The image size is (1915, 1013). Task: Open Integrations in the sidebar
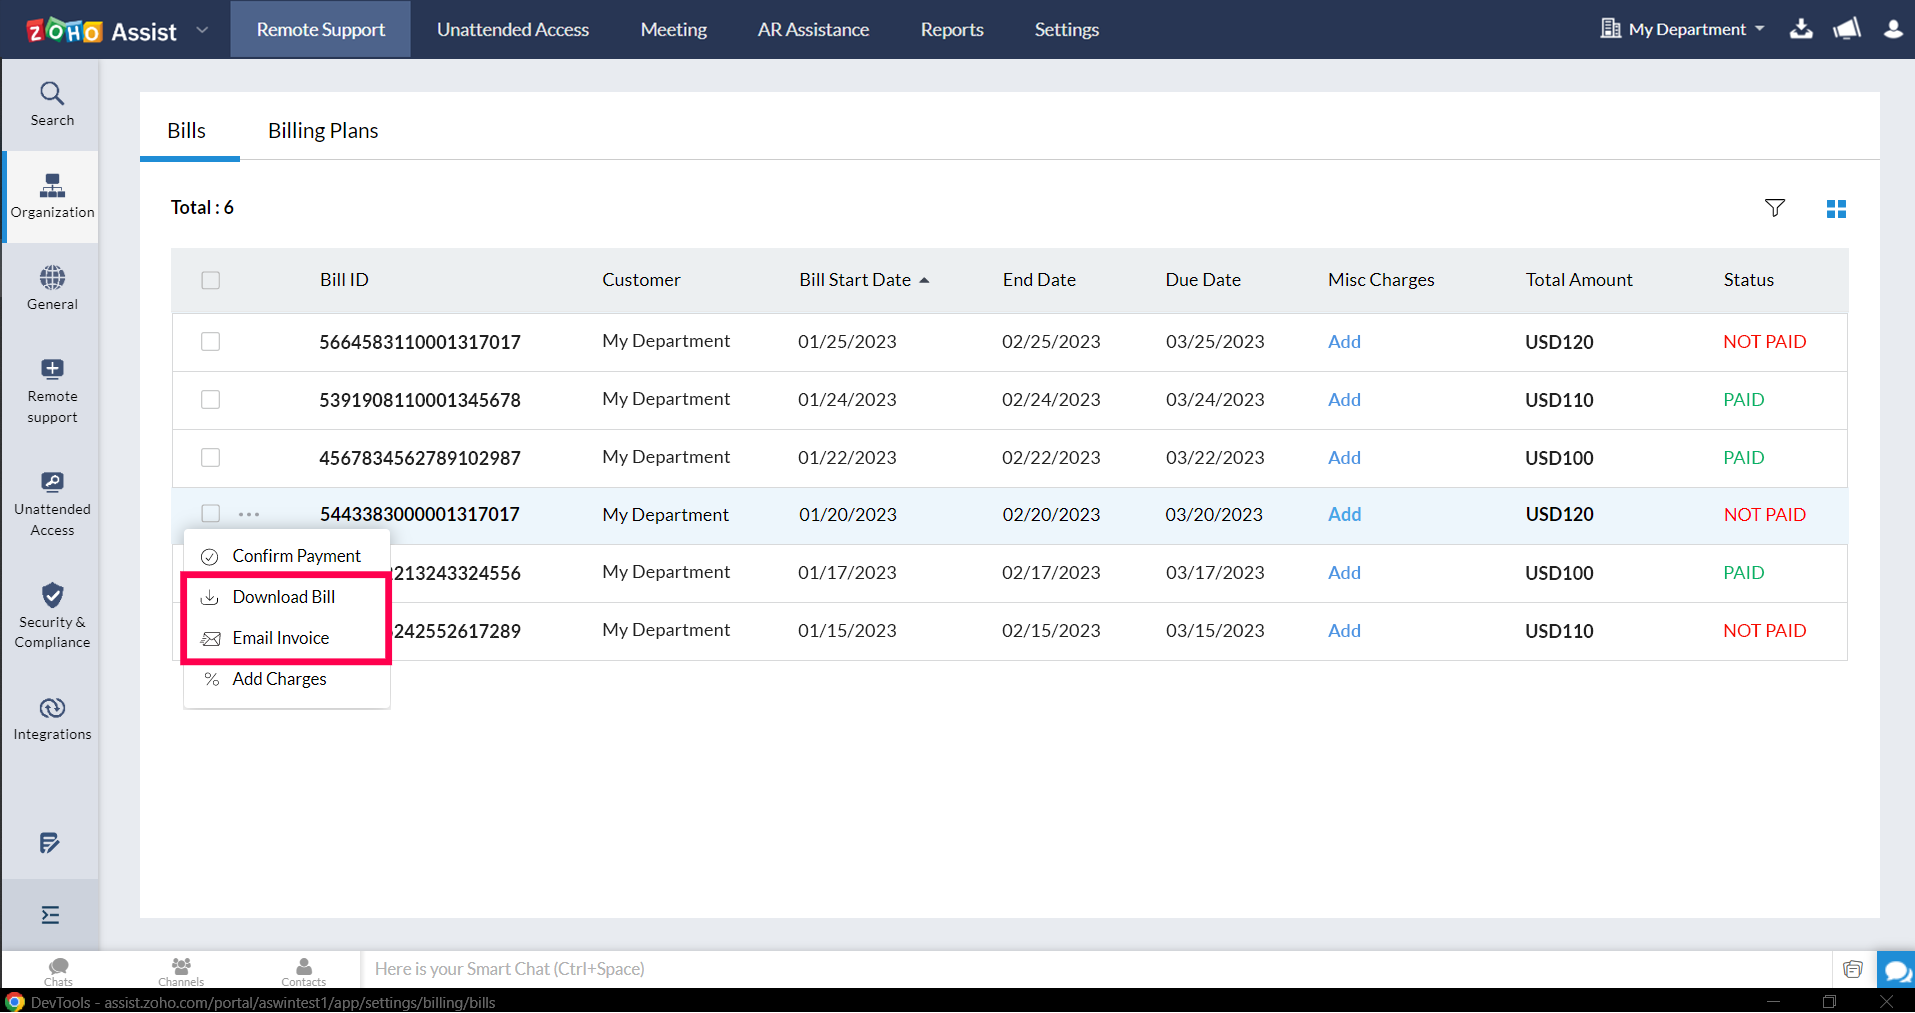tap(52, 719)
